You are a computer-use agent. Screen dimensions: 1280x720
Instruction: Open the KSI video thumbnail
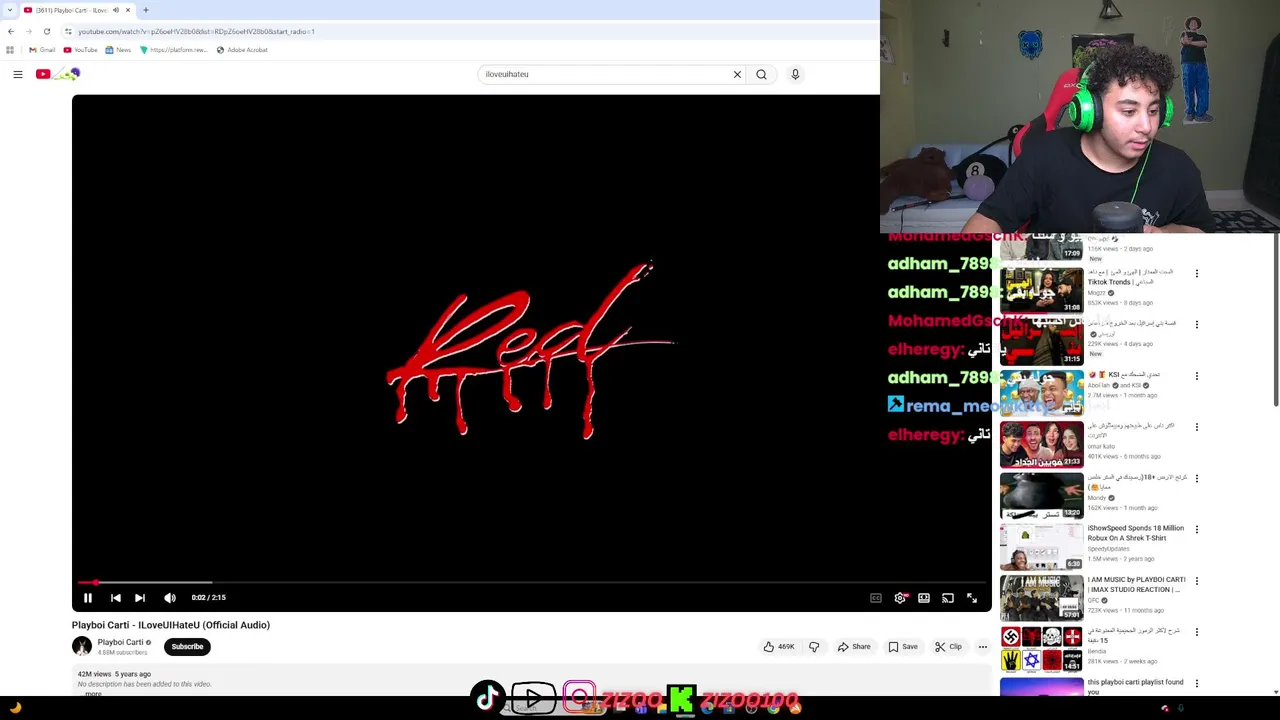coord(1042,392)
